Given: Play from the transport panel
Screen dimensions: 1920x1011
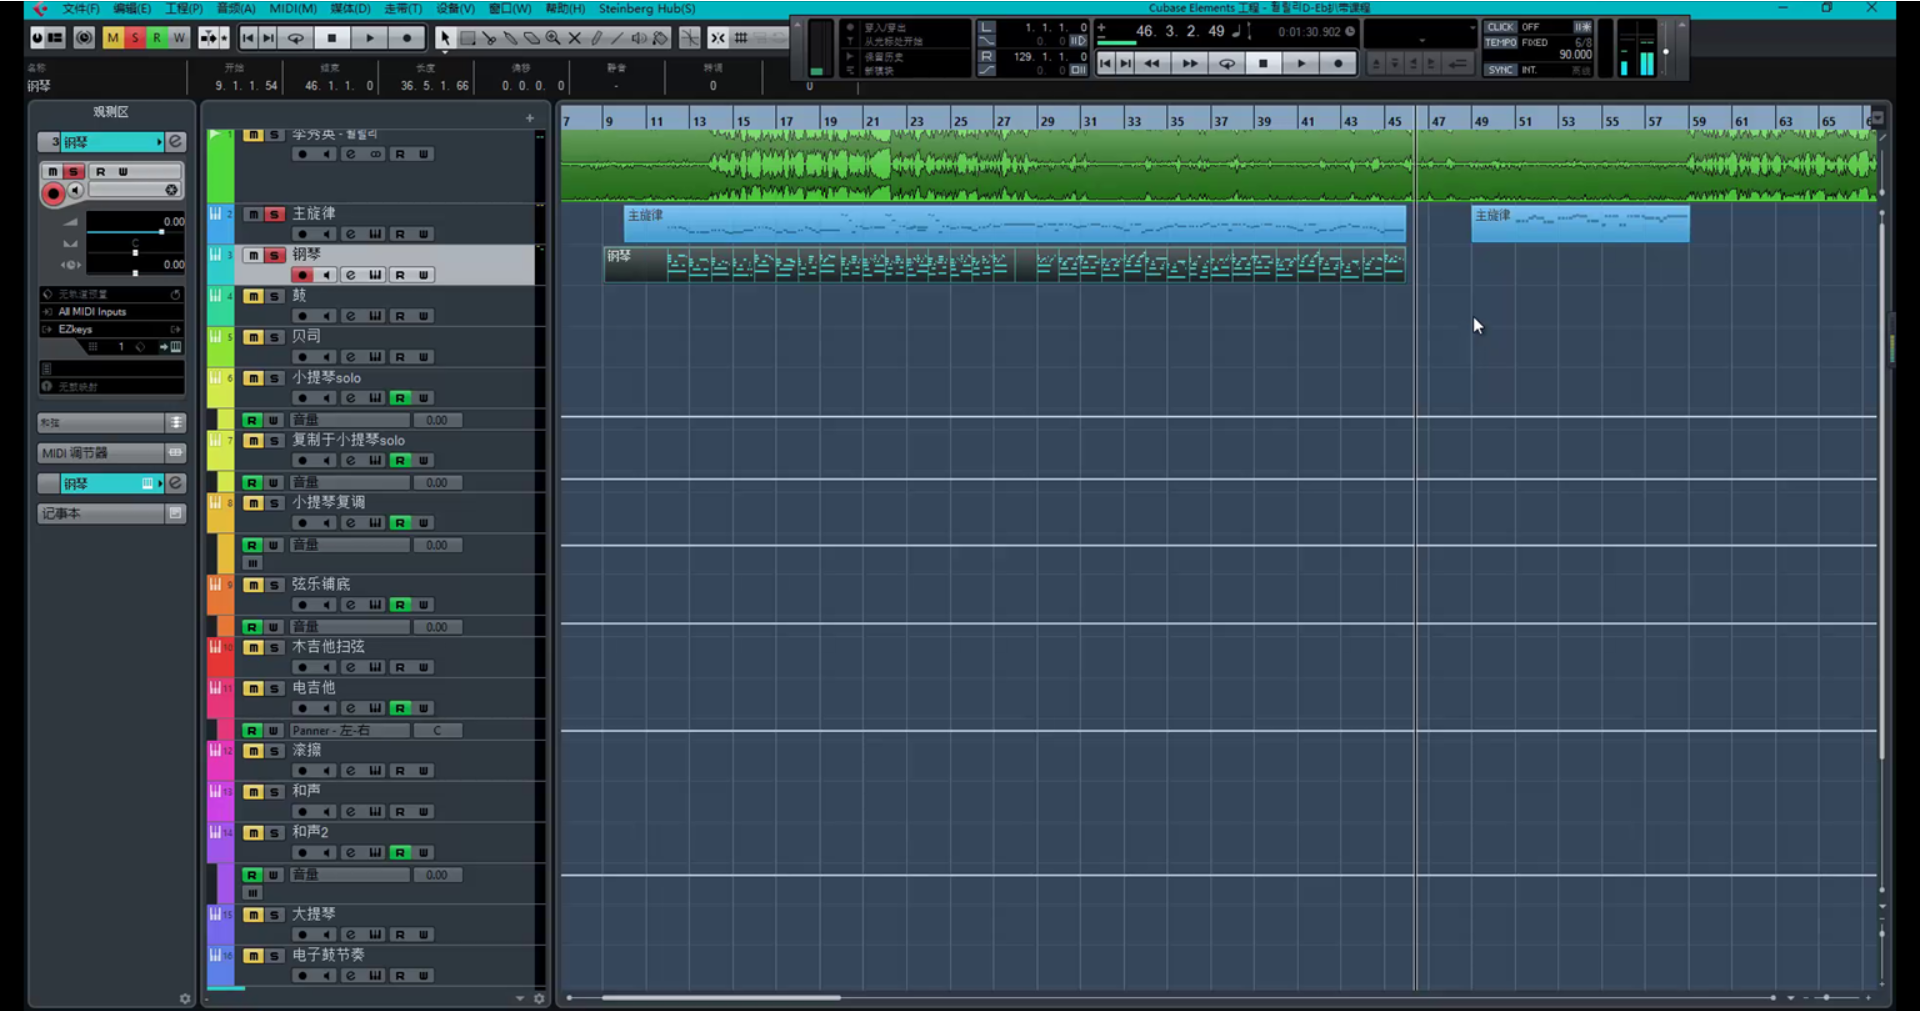Looking at the screenshot, I should tap(1301, 63).
